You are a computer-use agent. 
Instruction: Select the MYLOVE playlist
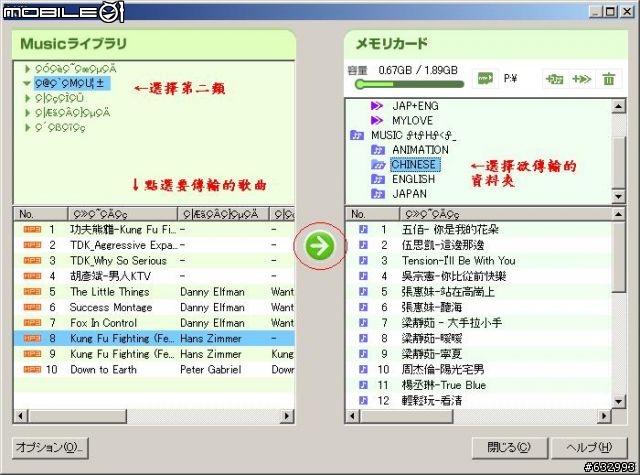coord(412,120)
